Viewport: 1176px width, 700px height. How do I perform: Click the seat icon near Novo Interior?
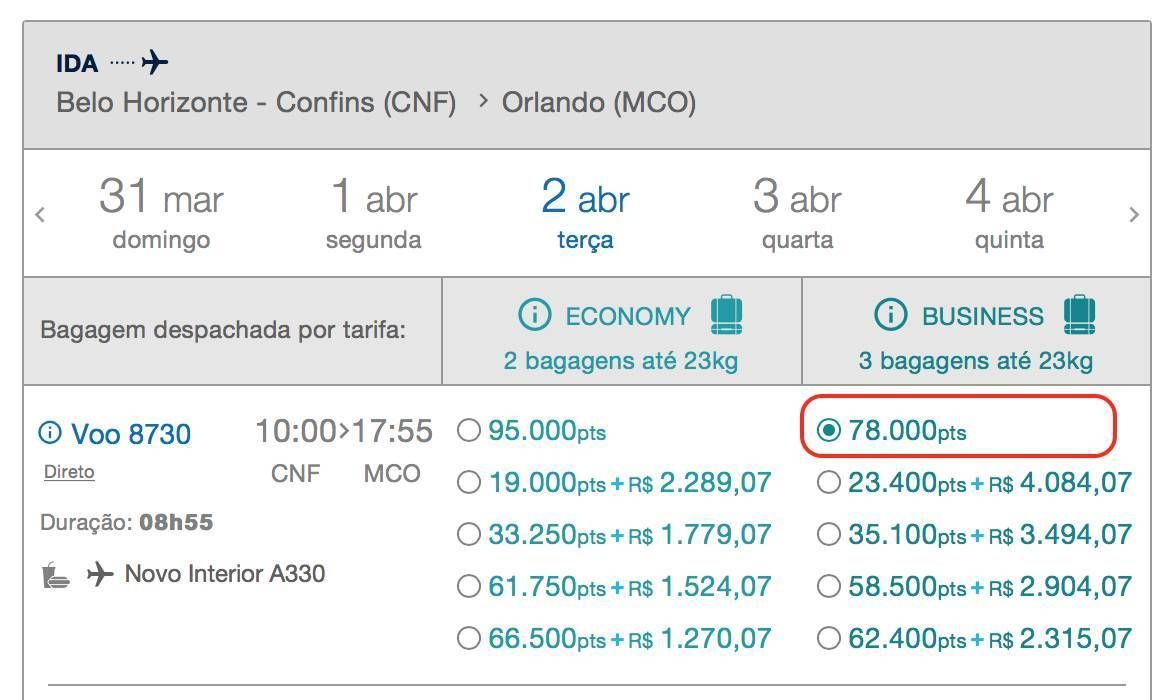click(x=56, y=576)
